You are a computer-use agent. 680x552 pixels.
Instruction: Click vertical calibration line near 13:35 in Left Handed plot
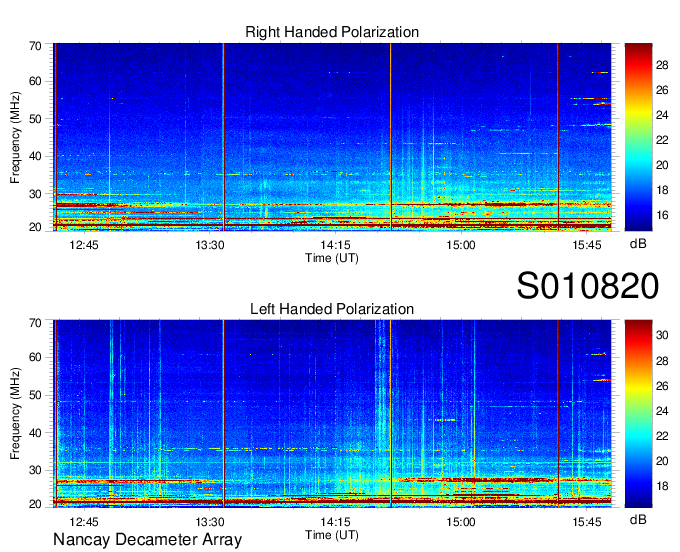point(223,414)
